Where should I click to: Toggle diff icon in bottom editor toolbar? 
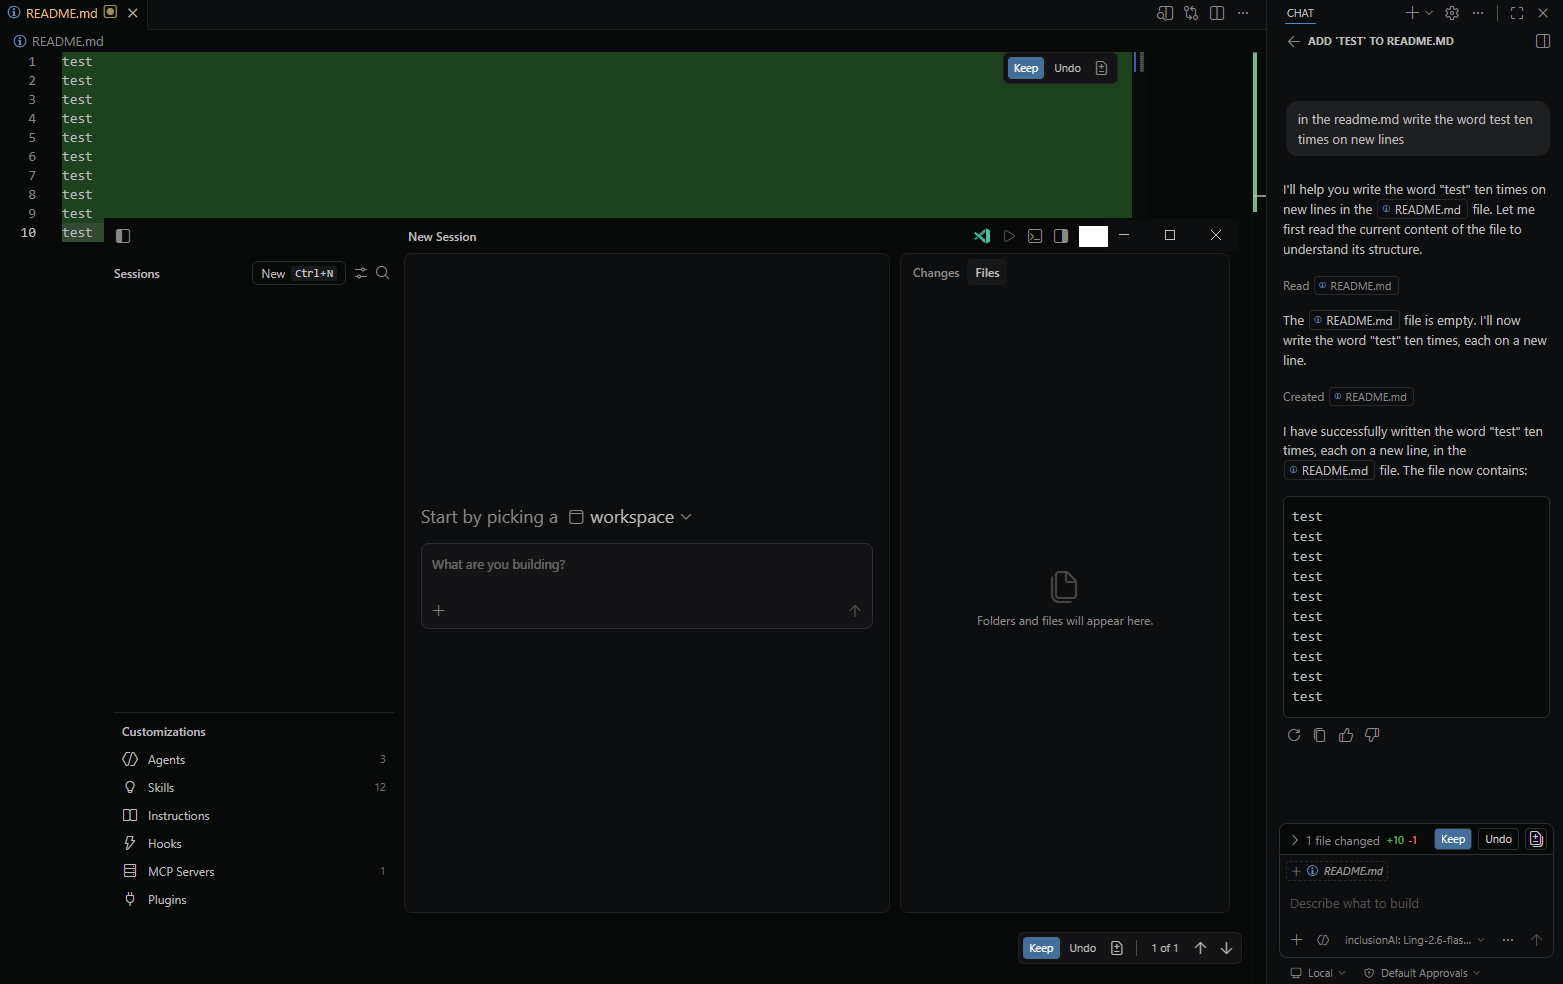(x=1117, y=948)
